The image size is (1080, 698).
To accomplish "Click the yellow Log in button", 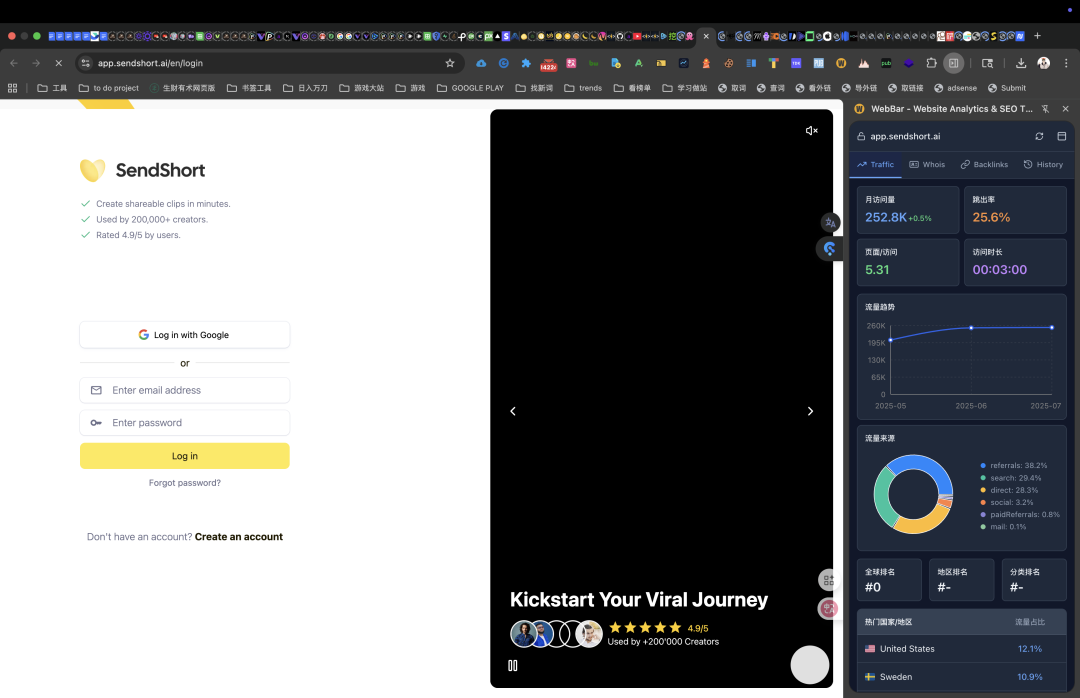I will coord(185,456).
